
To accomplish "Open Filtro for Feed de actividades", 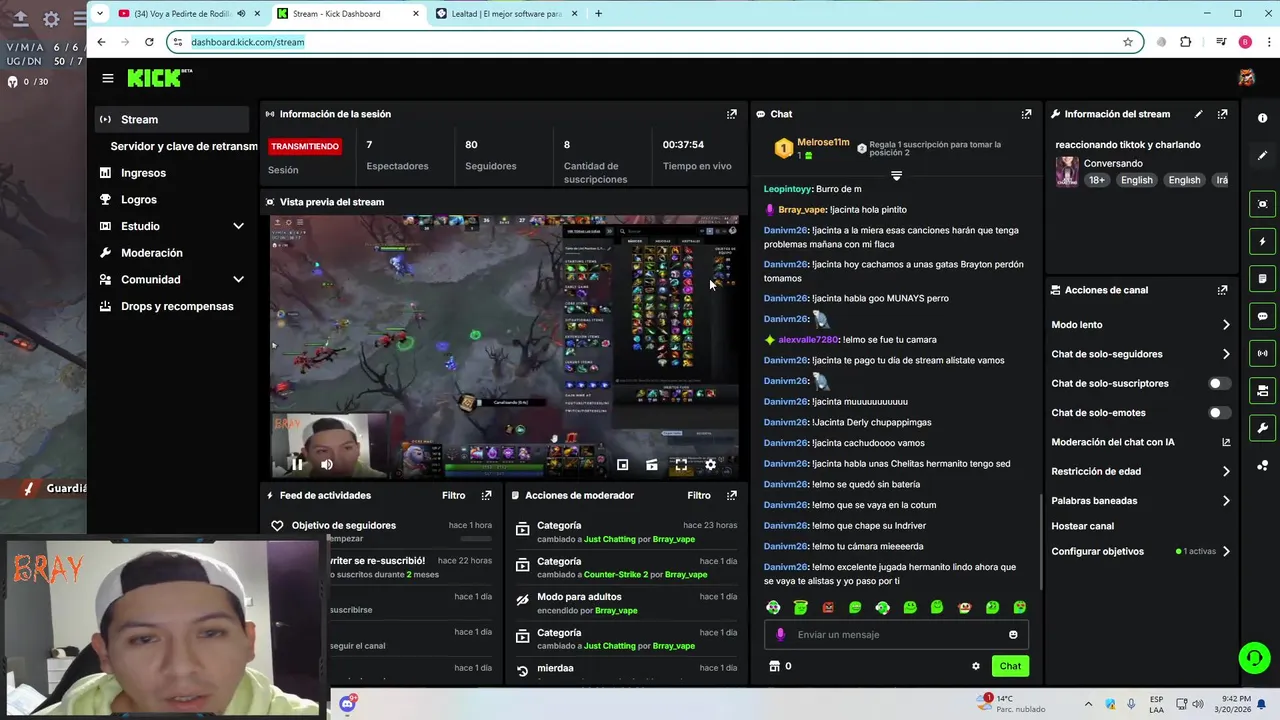I will [x=453, y=495].
